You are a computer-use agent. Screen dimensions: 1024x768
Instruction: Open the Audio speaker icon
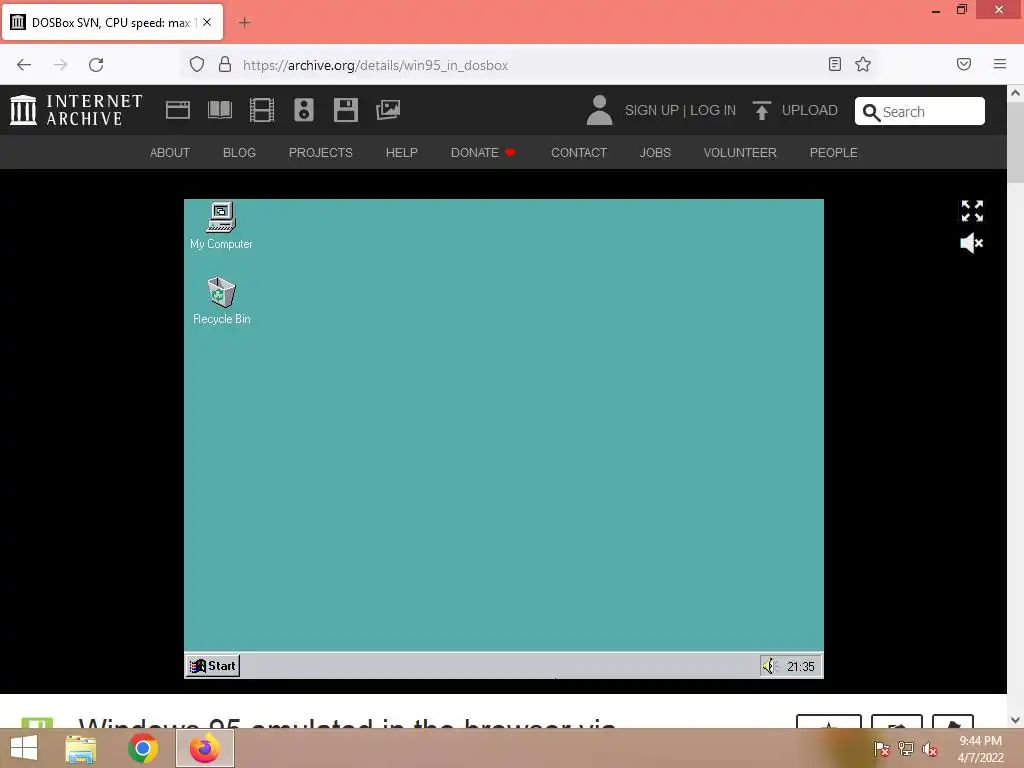pyautogui.click(x=304, y=110)
